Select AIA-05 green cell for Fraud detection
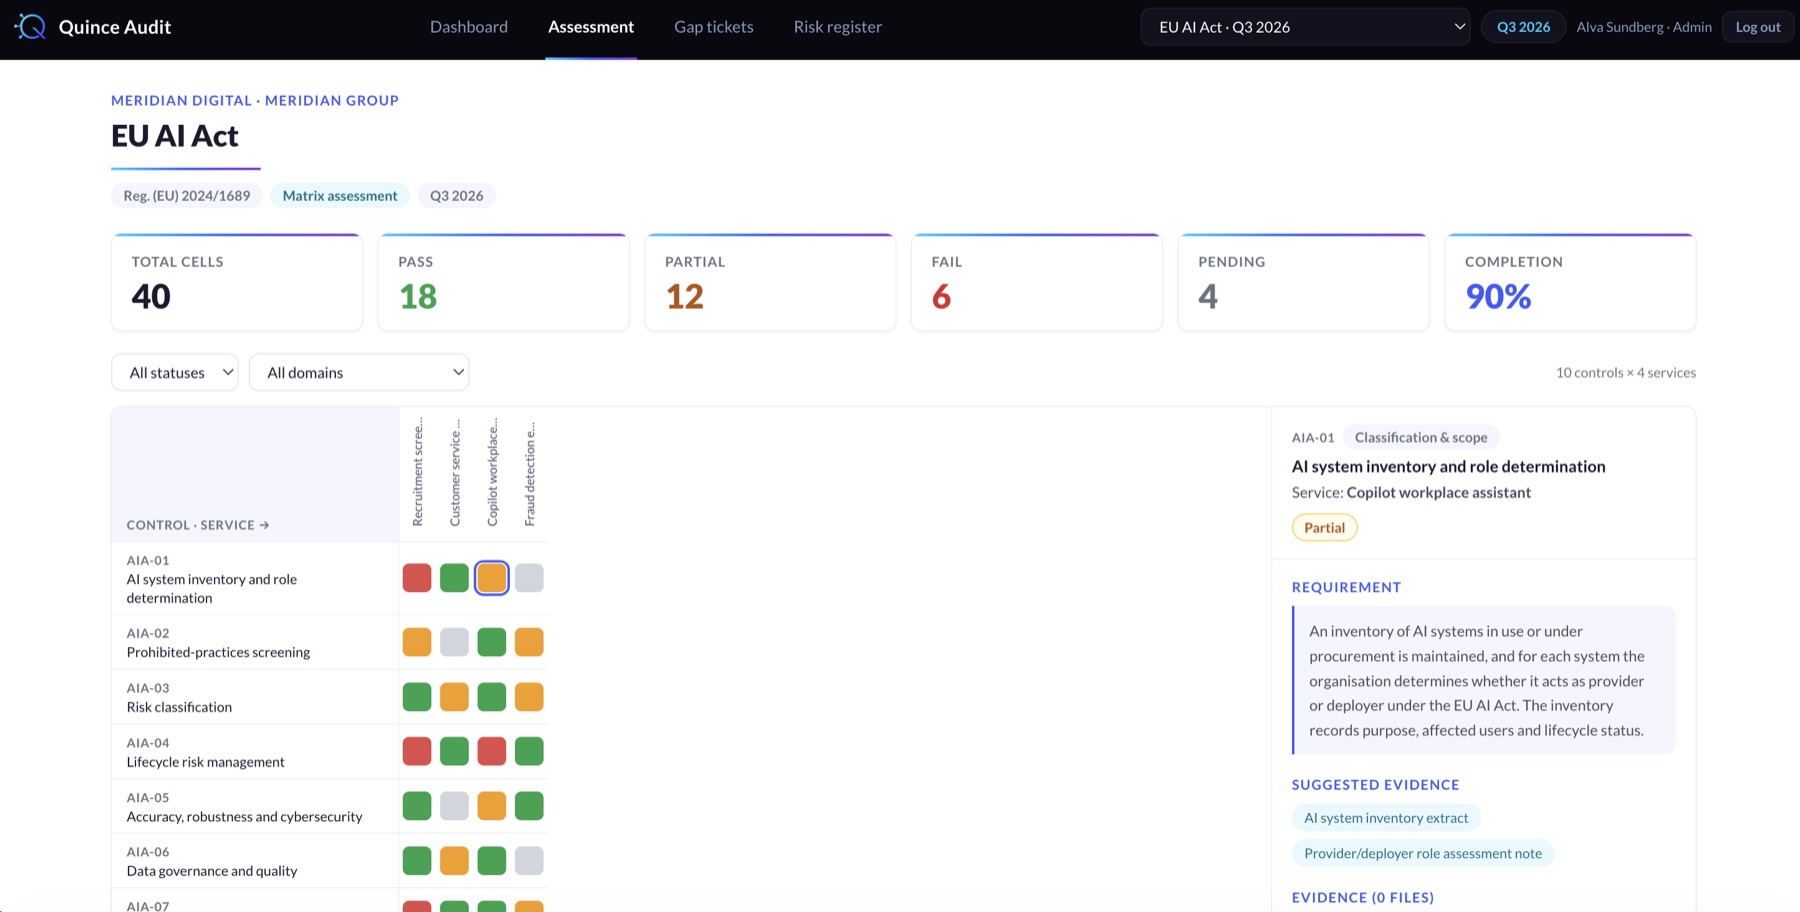This screenshot has height=912, width=1800. 529,806
